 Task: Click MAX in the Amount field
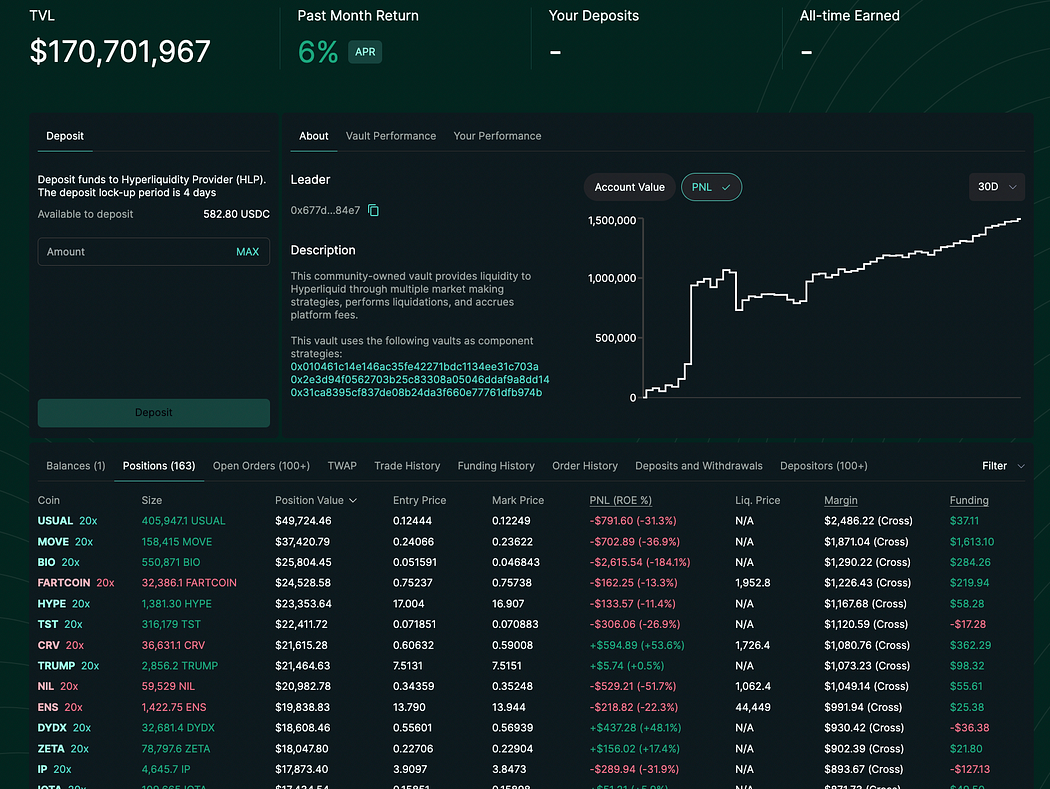pos(247,252)
